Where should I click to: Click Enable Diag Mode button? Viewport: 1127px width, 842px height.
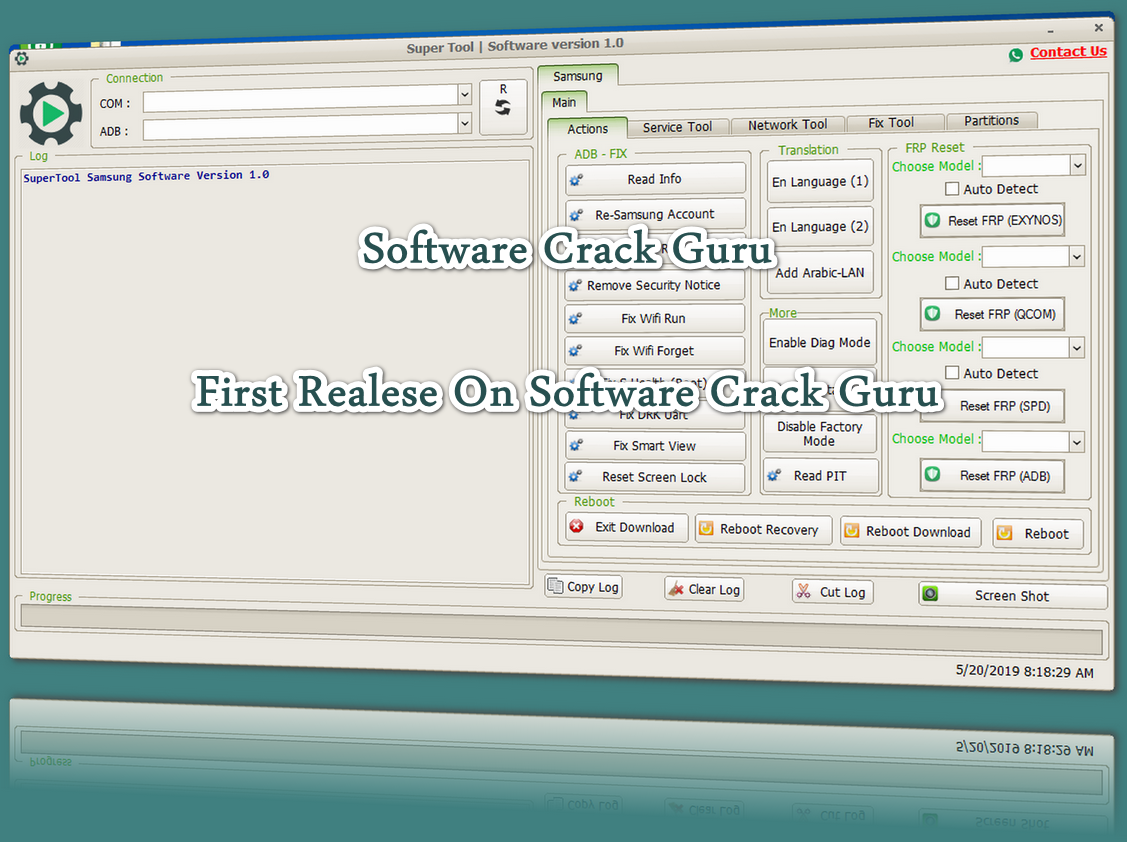coord(820,343)
